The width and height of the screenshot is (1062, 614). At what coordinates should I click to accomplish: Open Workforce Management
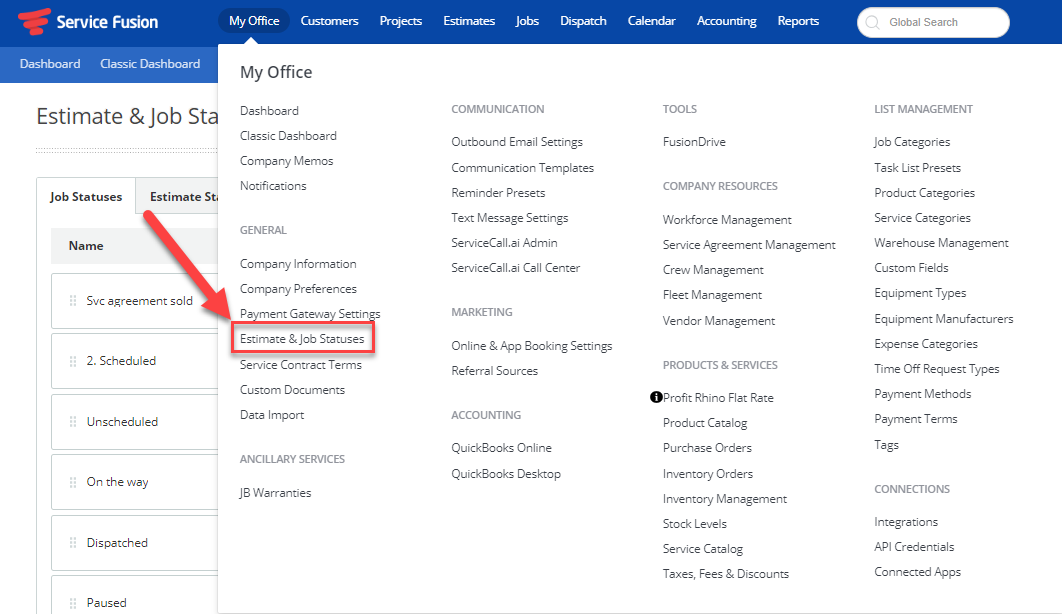pos(727,220)
